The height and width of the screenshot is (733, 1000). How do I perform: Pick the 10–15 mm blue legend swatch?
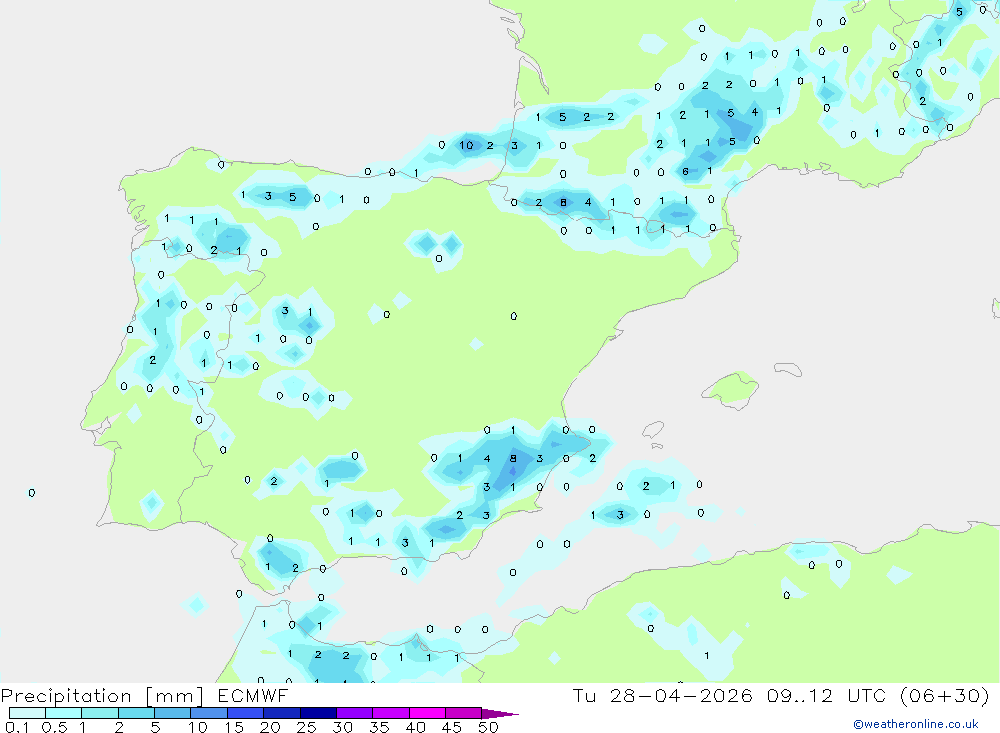pos(209,713)
